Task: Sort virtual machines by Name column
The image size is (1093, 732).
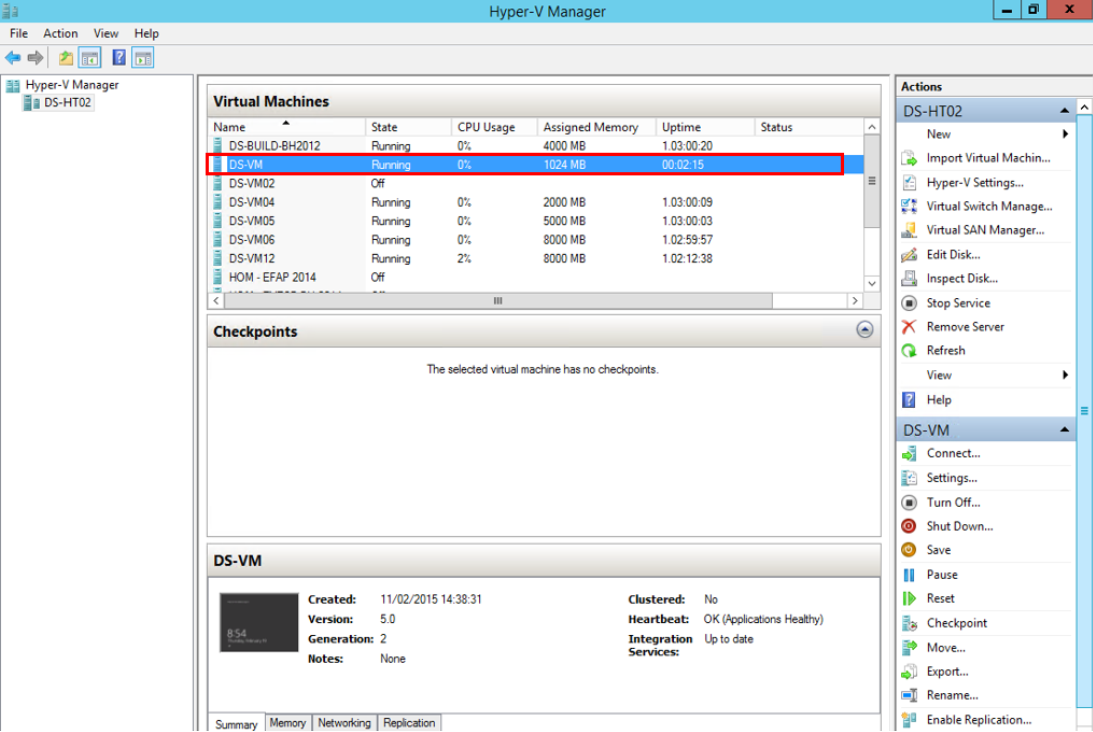Action: (286, 127)
